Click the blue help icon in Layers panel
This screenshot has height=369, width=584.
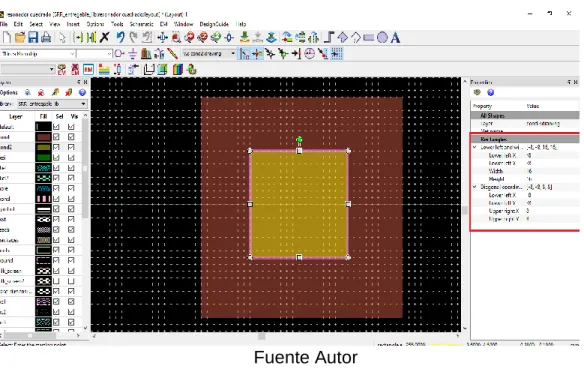point(82,92)
